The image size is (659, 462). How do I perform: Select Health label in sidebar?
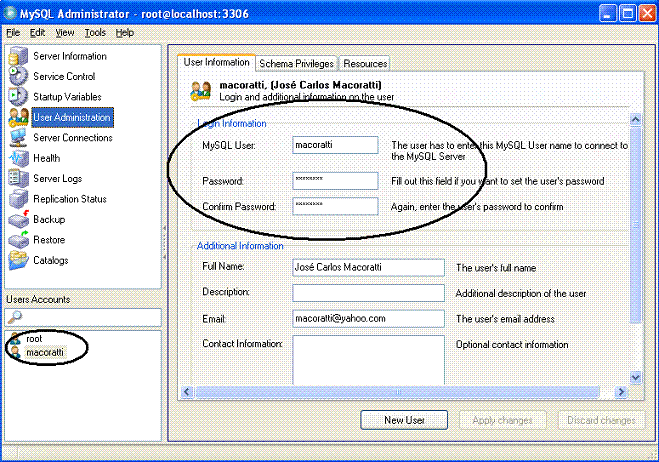[47, 158]
